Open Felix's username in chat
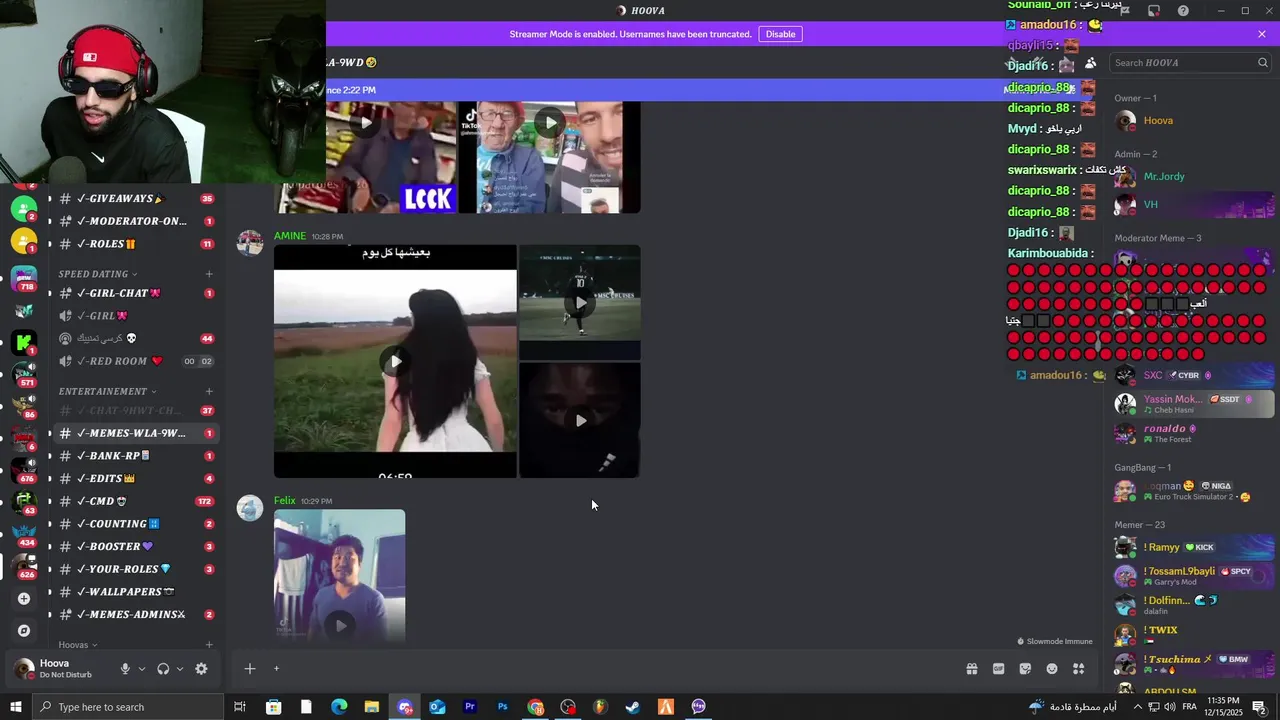Screen dimensions: 1280x720 tap(285, 501)
